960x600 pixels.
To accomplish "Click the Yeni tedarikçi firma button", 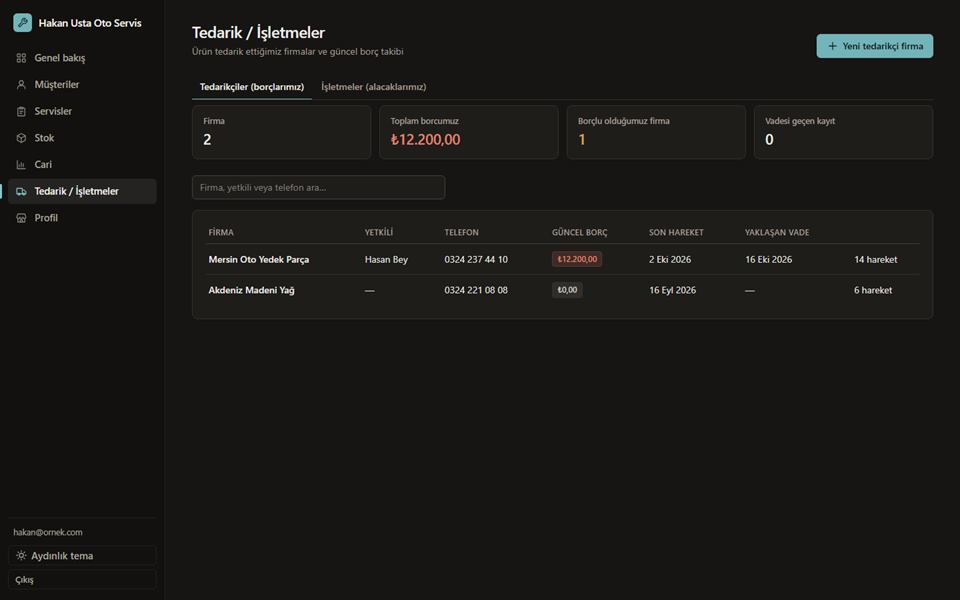I will 874,46.
